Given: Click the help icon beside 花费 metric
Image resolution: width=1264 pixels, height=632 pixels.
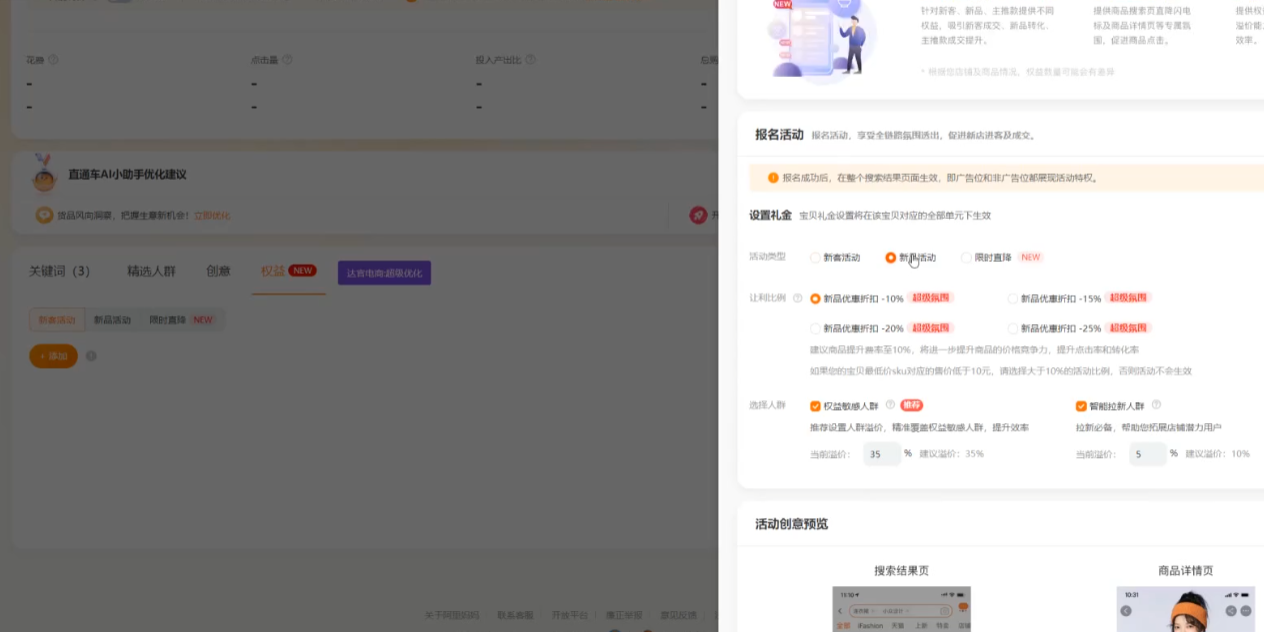Looking at the screenshot, I should coord(54,60).
